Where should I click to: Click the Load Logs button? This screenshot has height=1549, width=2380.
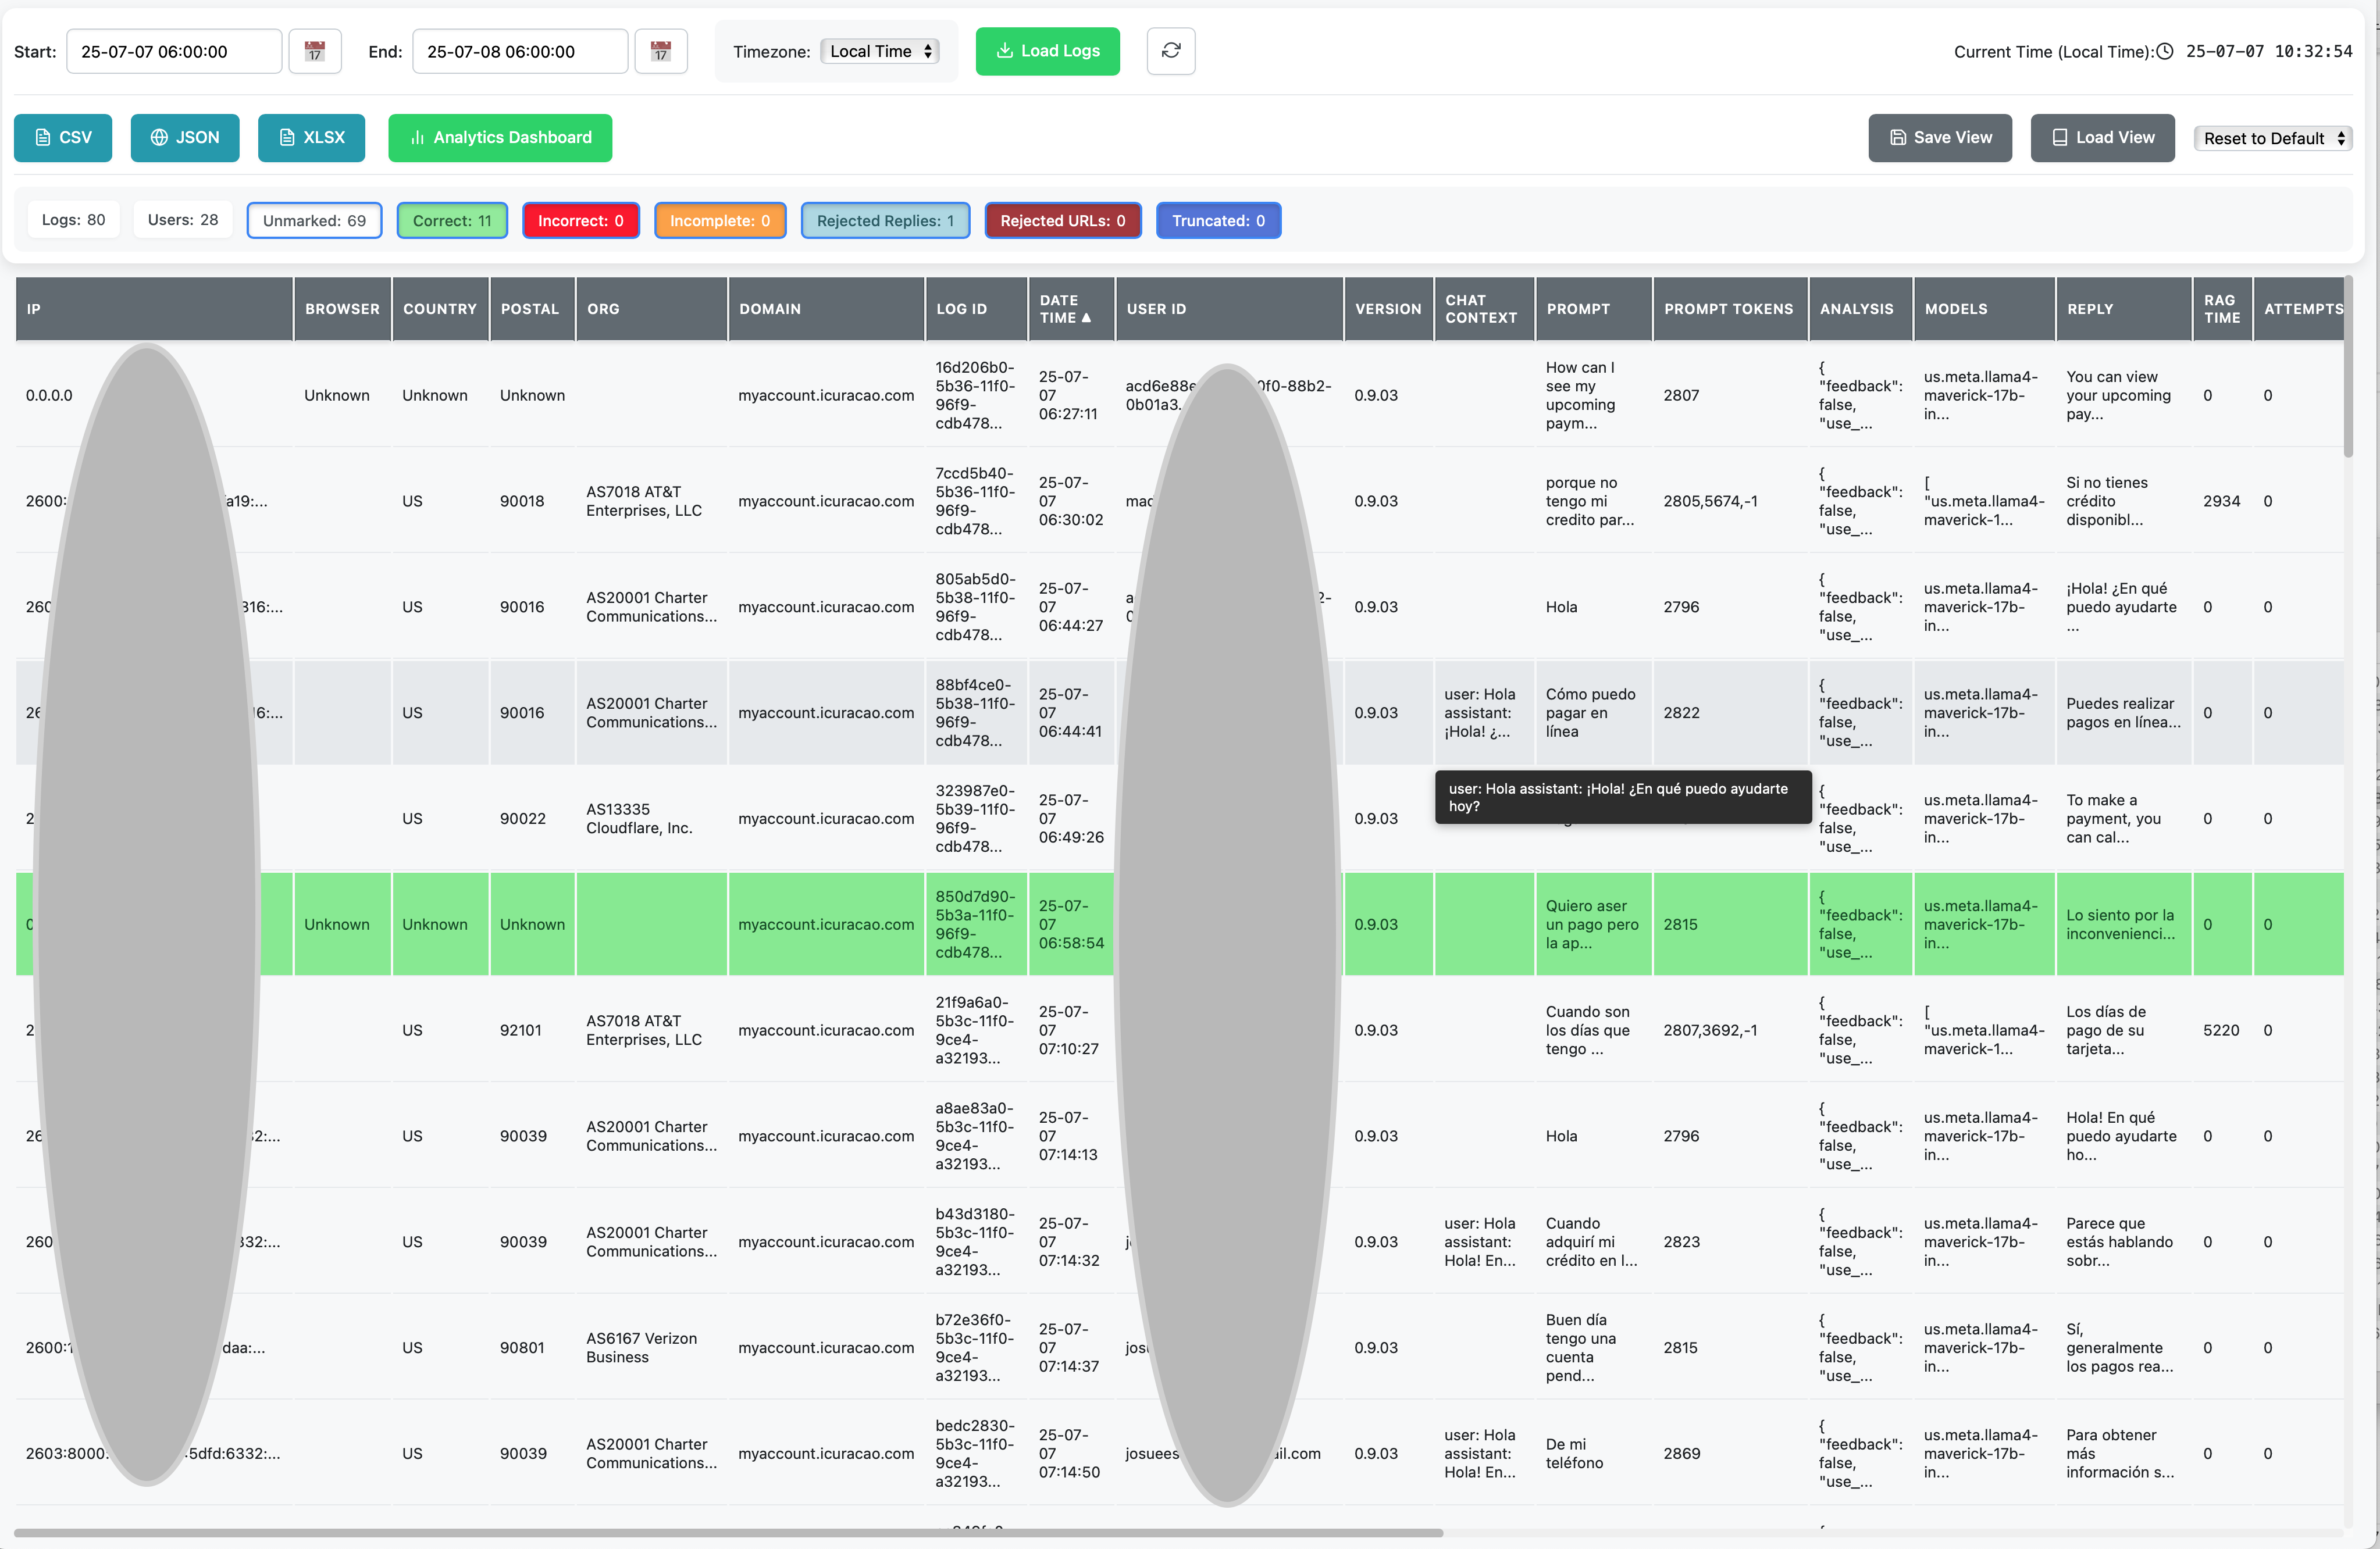click(x=1047, y=51)
